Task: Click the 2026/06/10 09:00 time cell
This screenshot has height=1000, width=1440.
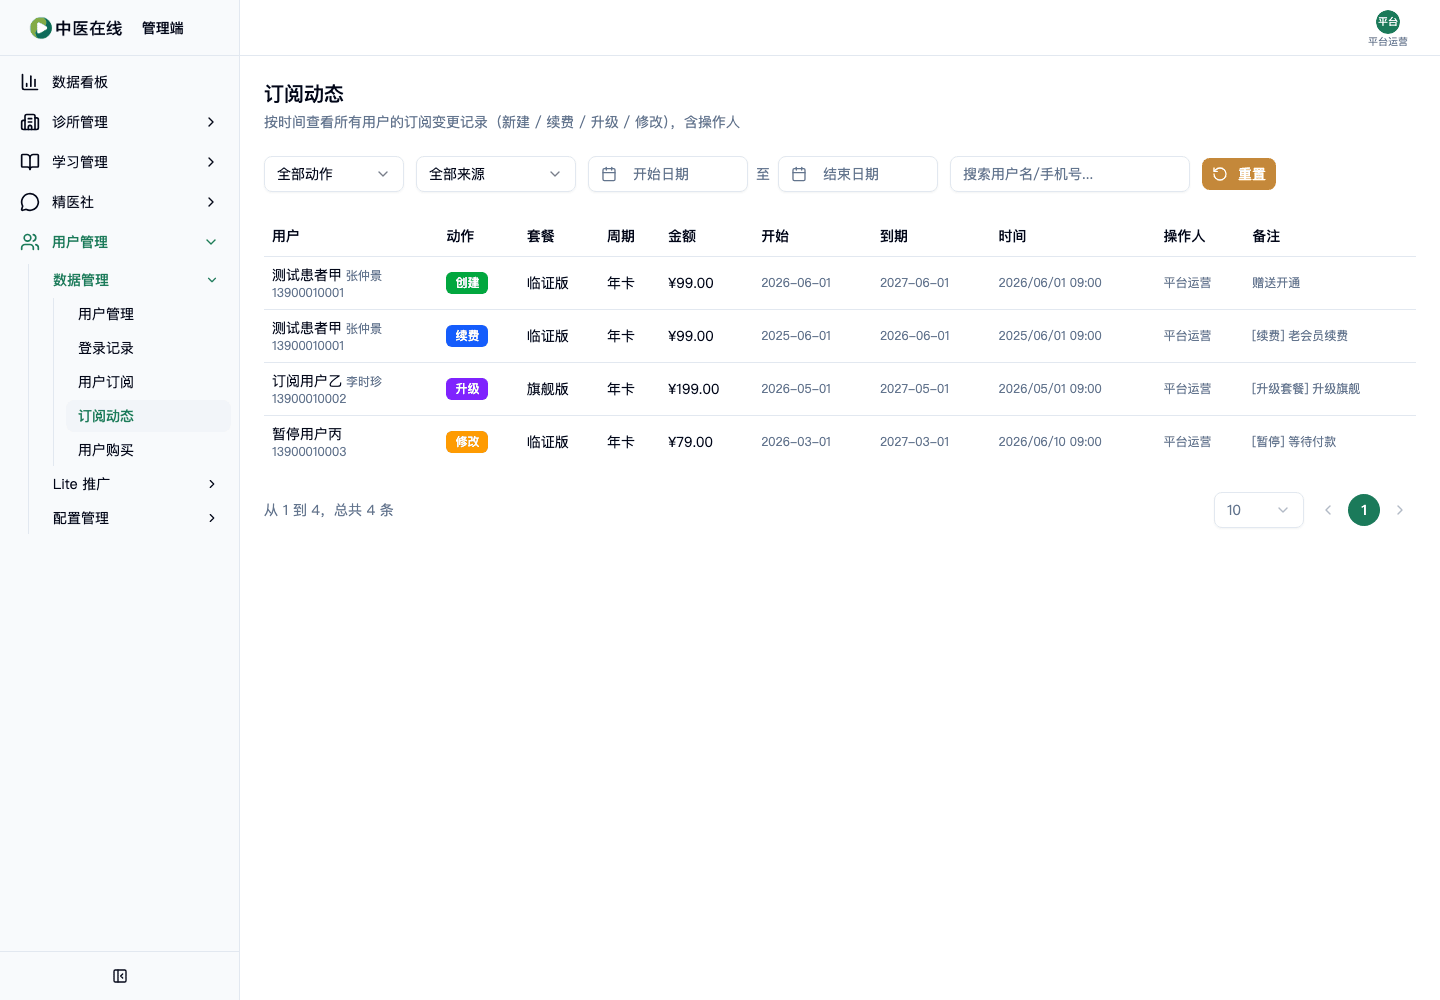Action: click(1050, 442)
